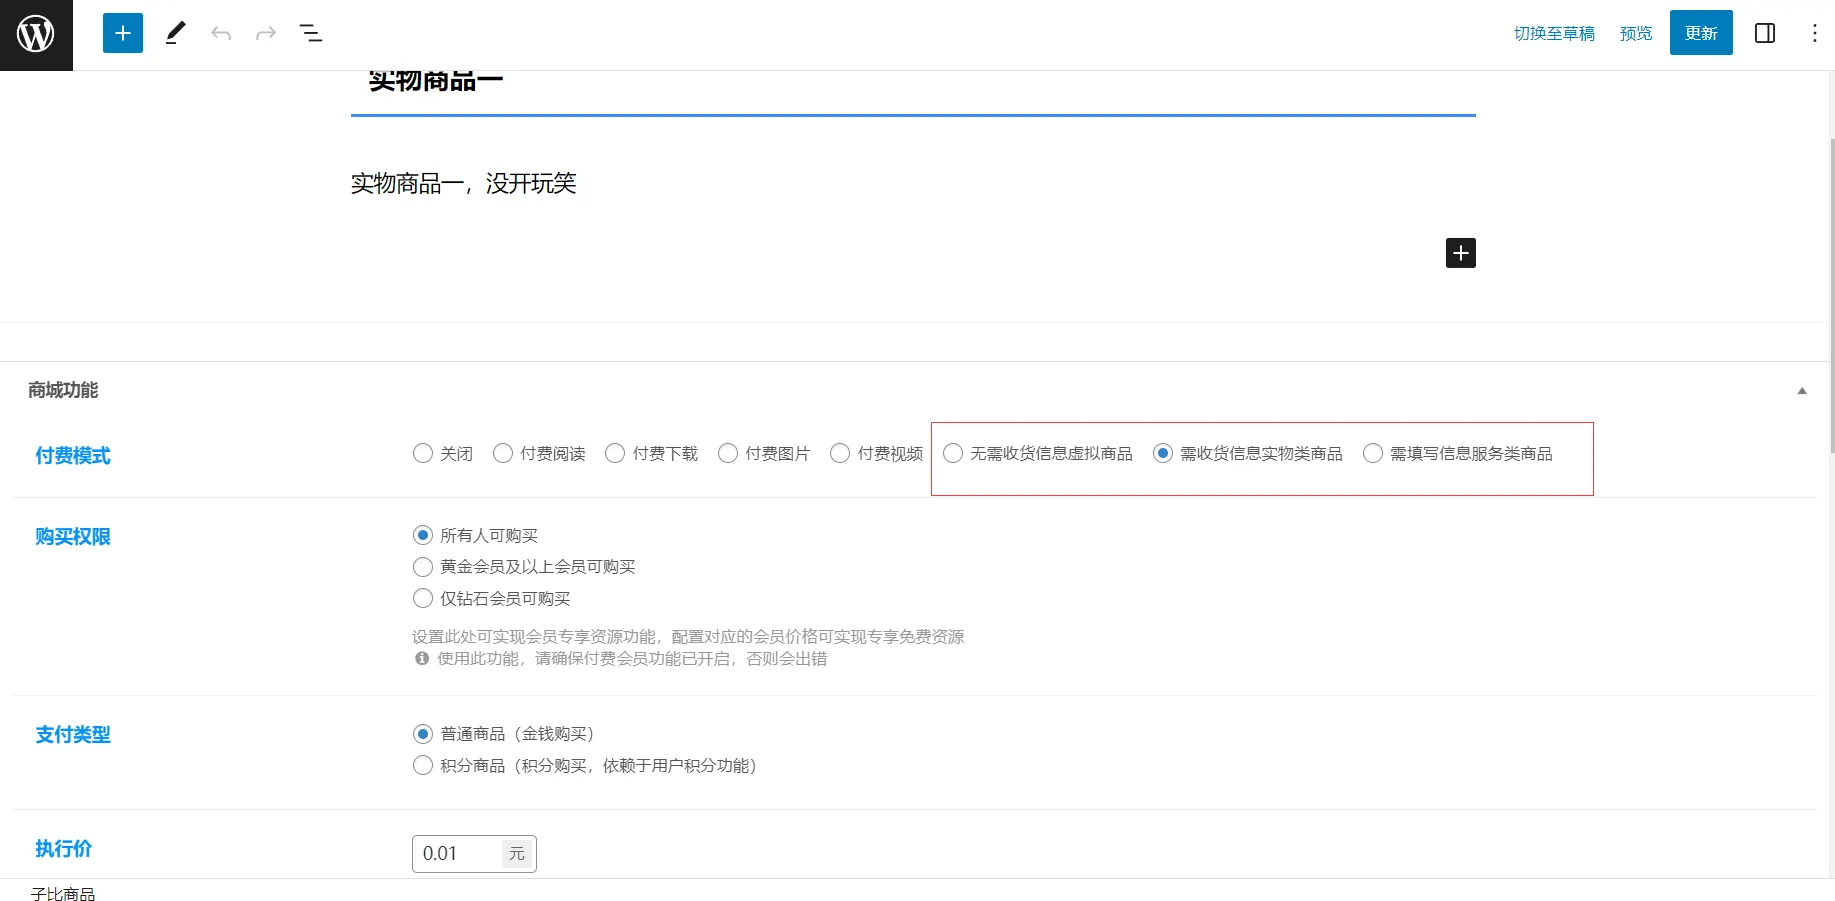Open the document overview list view
The image size is (1835, 901).
[x=311, y=33]
